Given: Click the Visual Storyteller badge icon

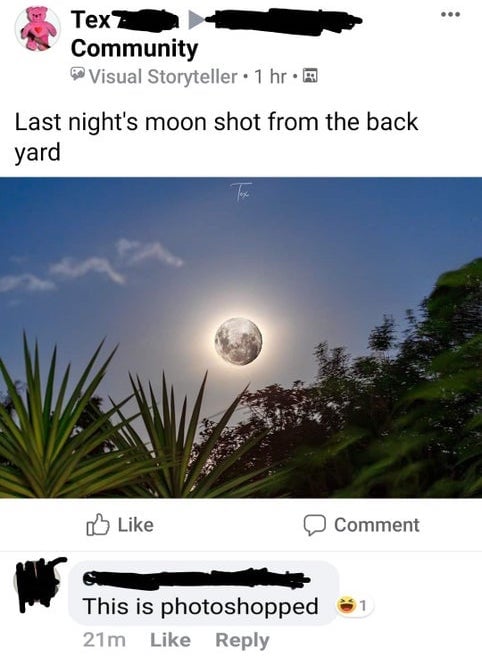Looking at the screenshot, I should [x=77, y=75].
